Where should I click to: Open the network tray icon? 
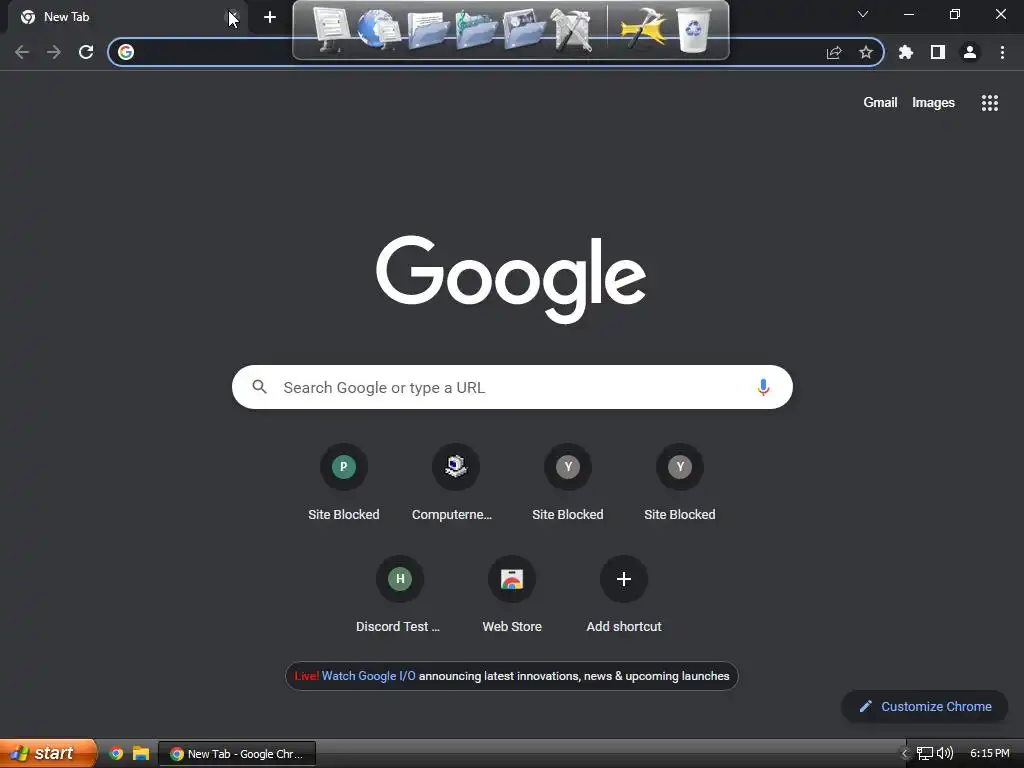pos(924,754)
